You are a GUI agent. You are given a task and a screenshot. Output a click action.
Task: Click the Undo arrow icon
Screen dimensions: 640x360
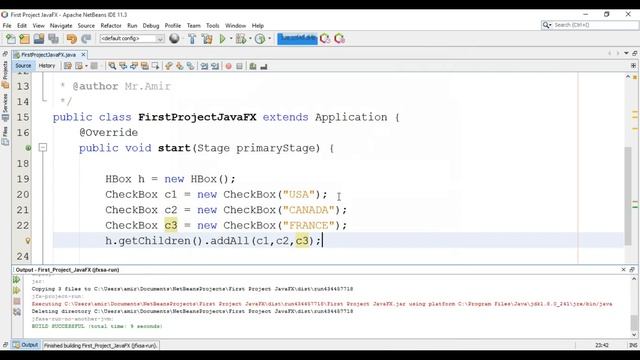coord(72,39)
